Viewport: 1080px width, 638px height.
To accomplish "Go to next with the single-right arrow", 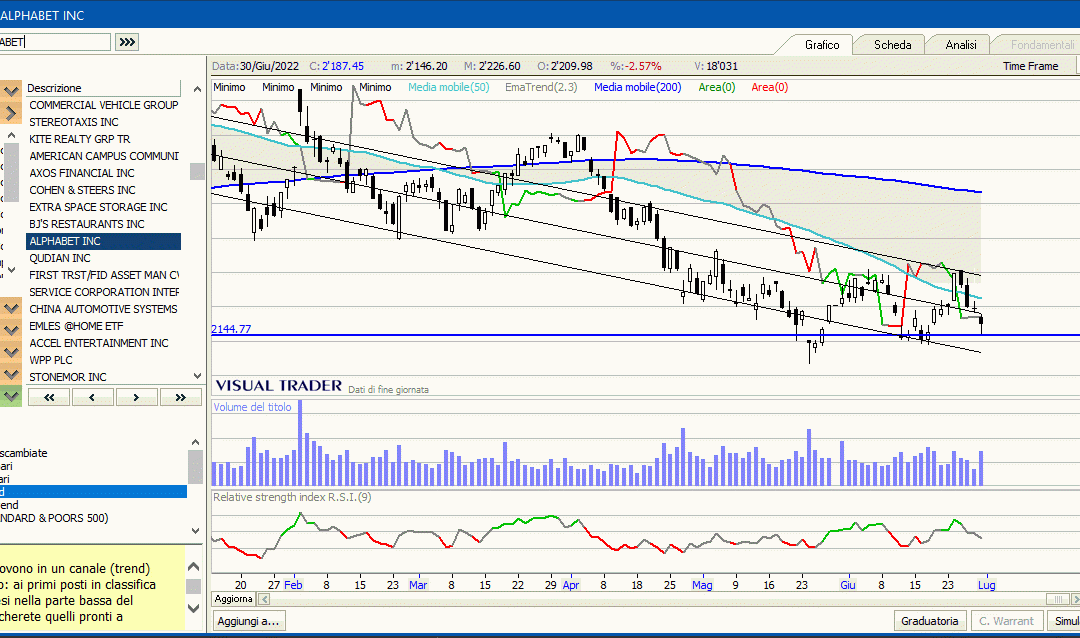I will coord(136,397).
